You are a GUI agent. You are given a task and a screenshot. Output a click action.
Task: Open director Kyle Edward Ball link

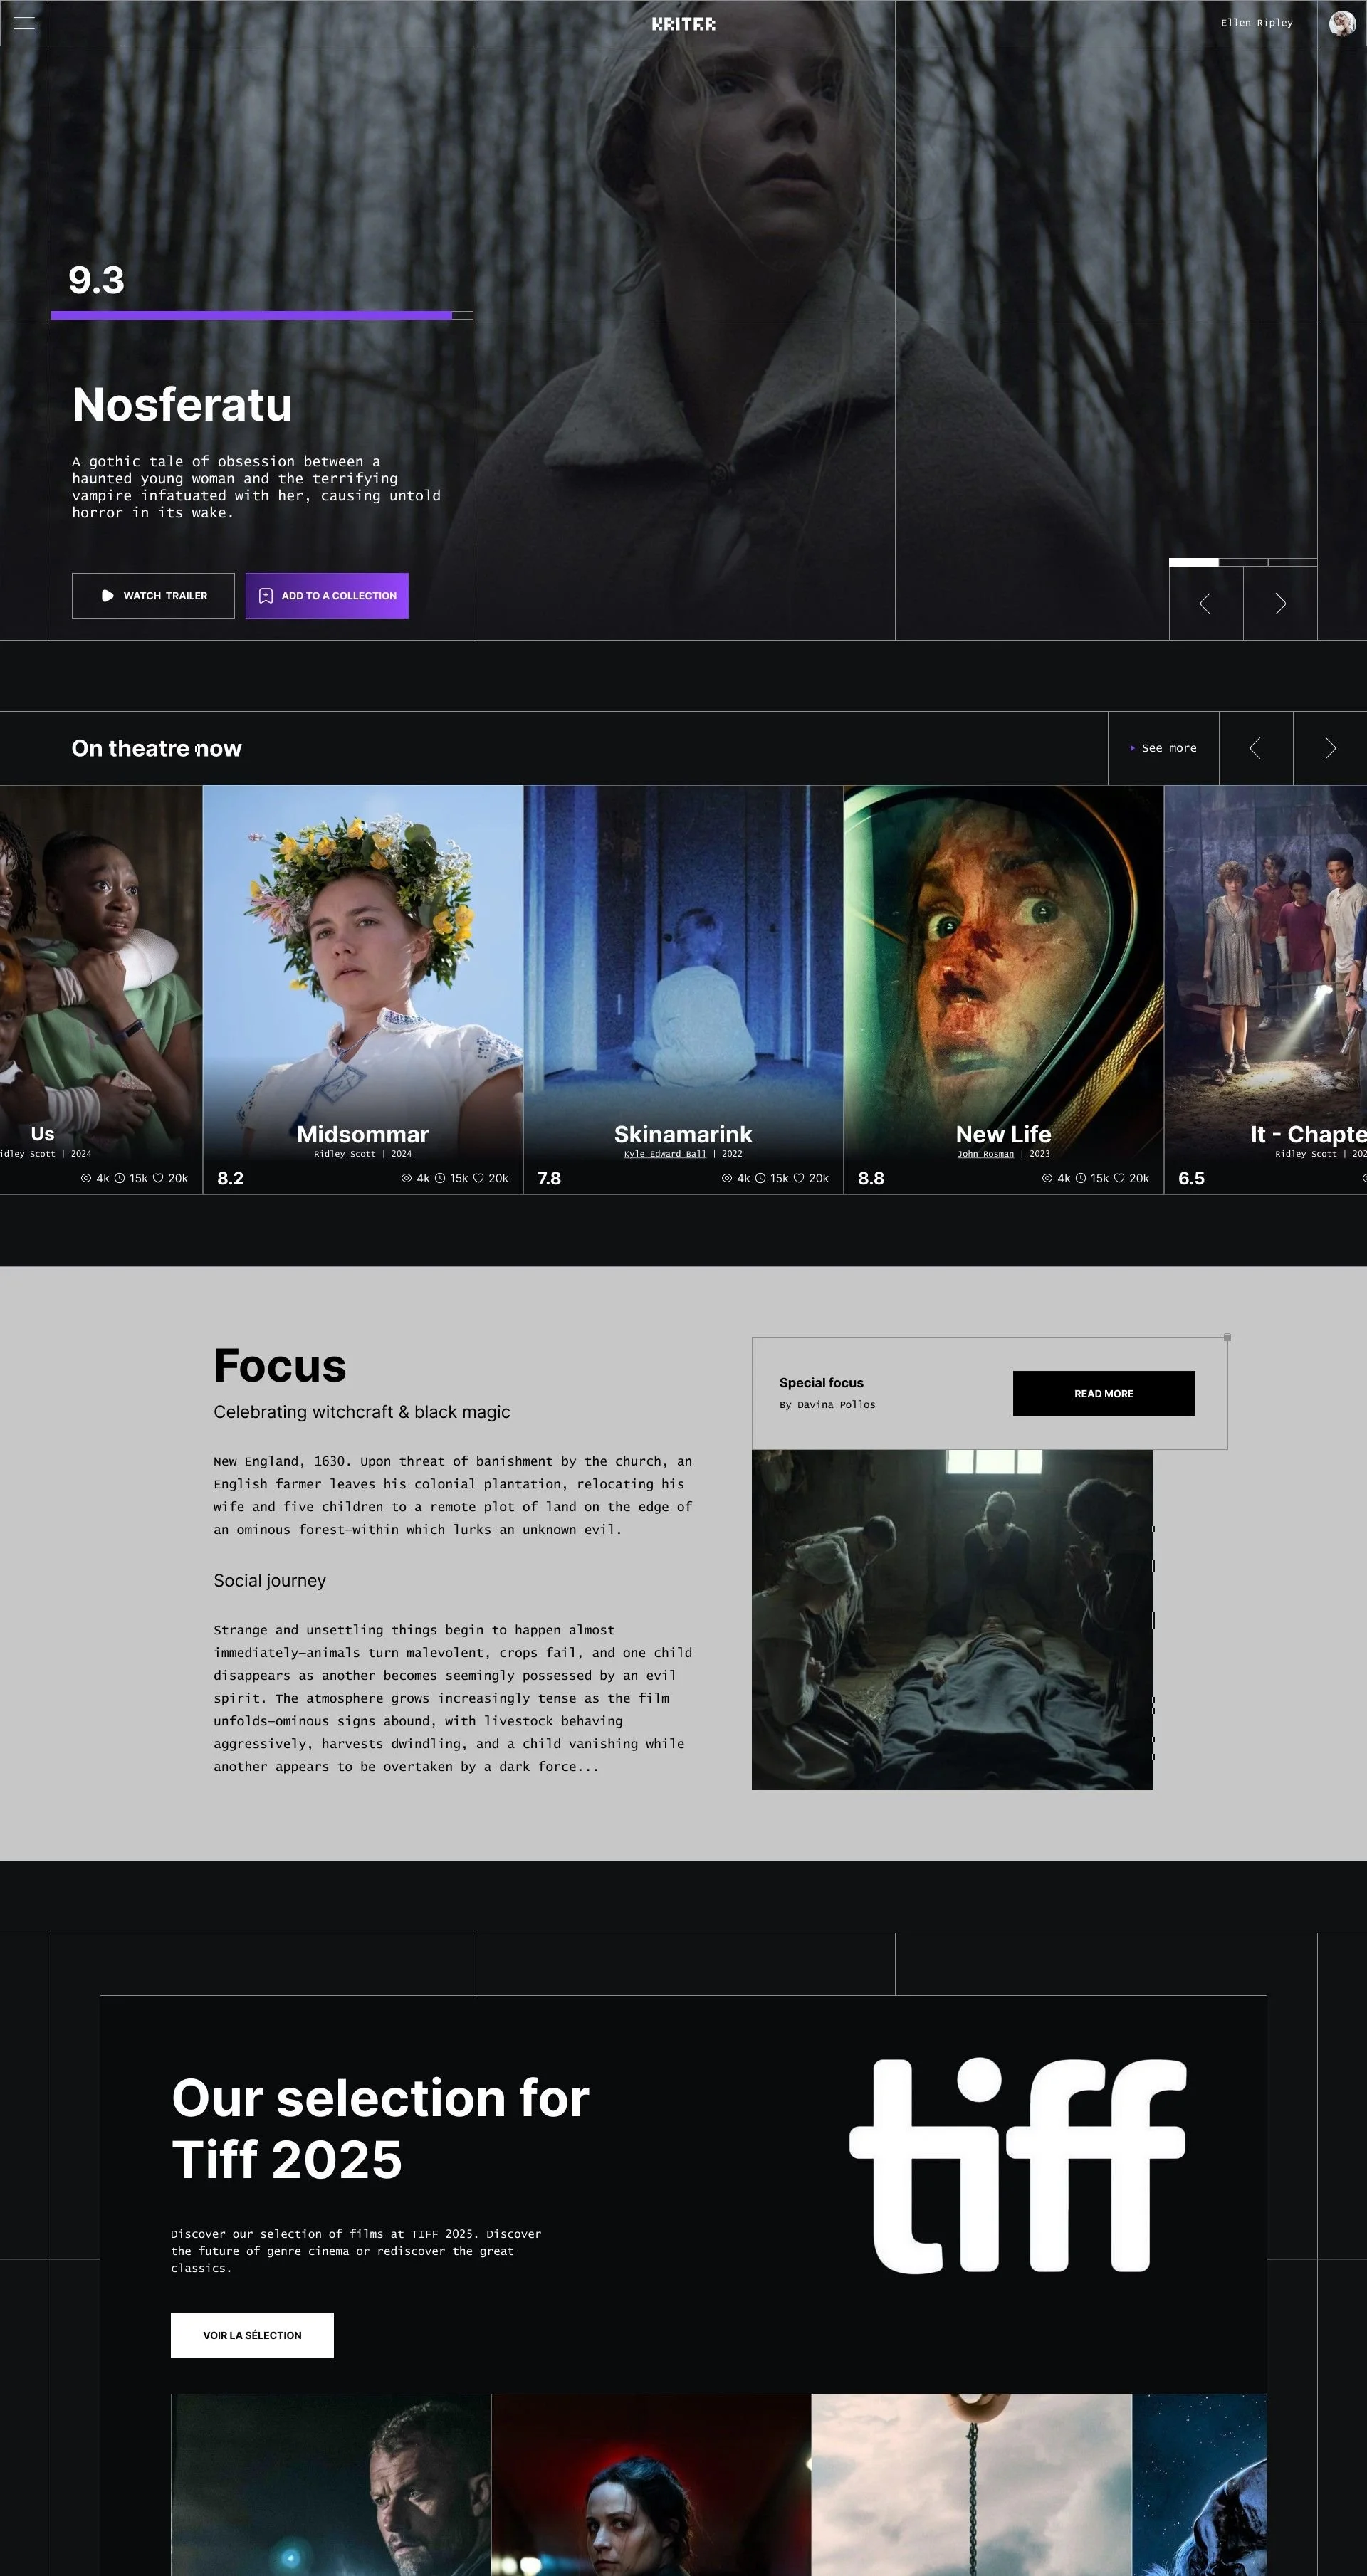pos(665,1154)
